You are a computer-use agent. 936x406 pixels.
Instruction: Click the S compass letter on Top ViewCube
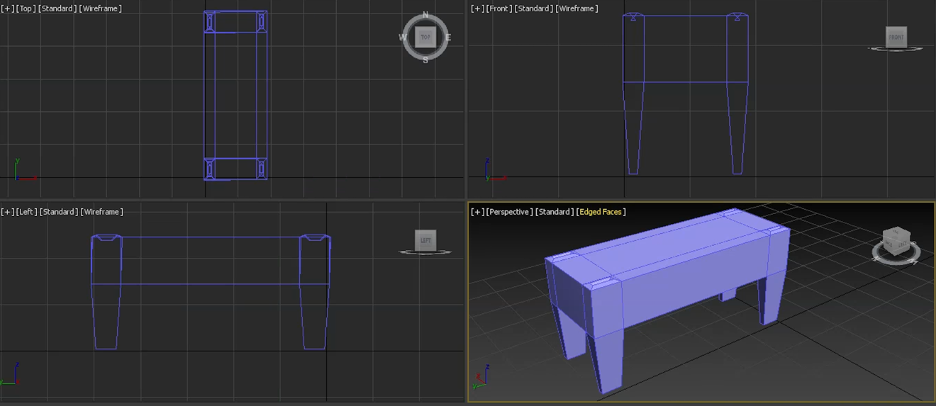coord(426,60)
